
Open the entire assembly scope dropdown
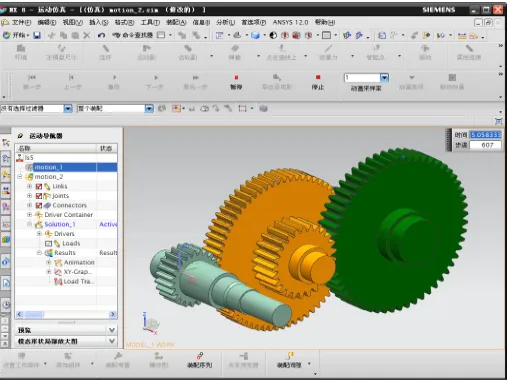149,109
